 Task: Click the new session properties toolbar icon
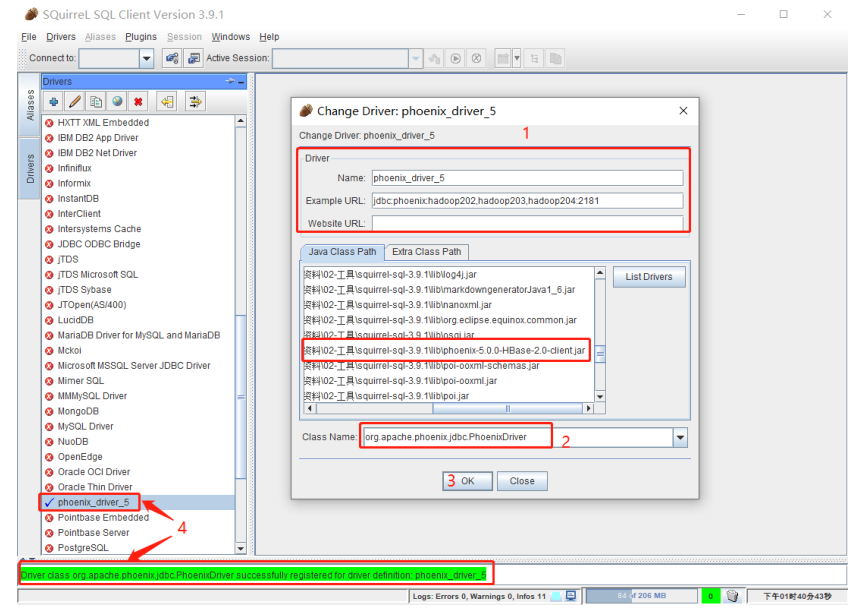[172, 58]
